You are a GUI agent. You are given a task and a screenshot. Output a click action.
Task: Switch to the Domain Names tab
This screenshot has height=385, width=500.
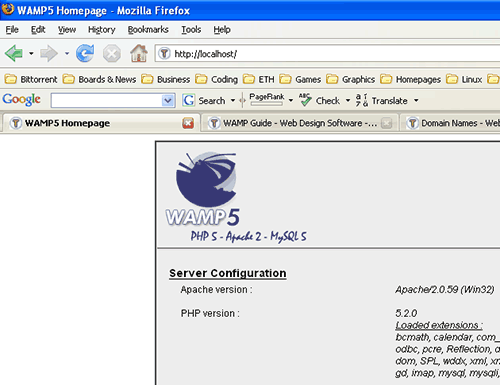click(450, 123)
